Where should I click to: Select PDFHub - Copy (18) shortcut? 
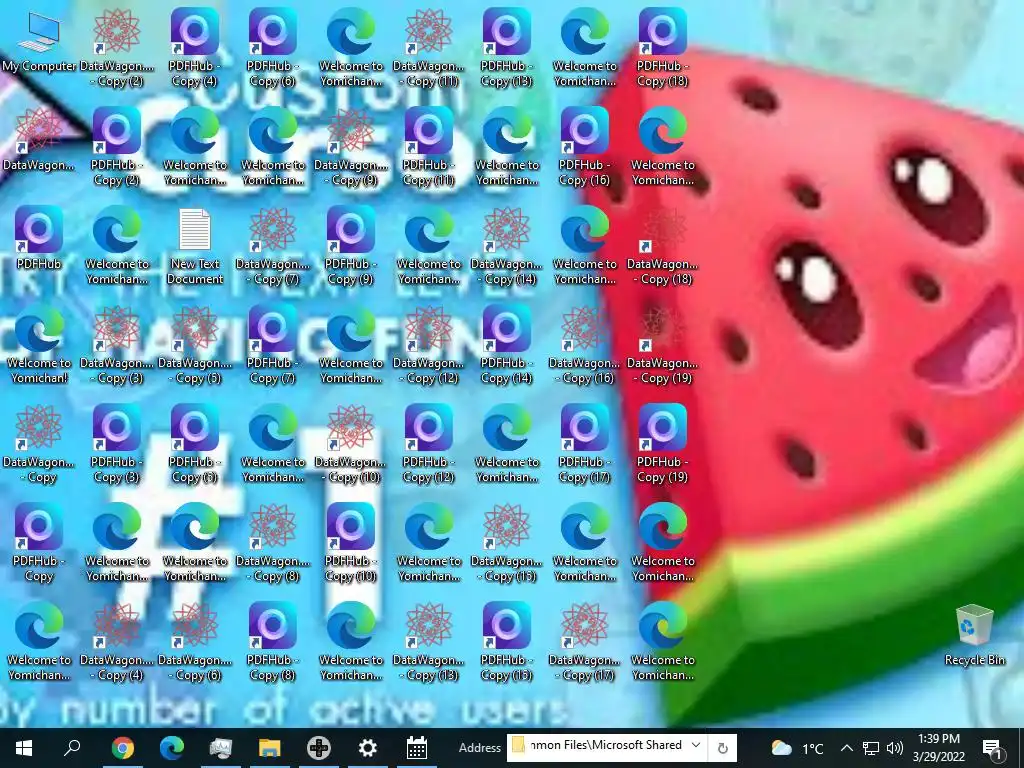tap(662, 49)
